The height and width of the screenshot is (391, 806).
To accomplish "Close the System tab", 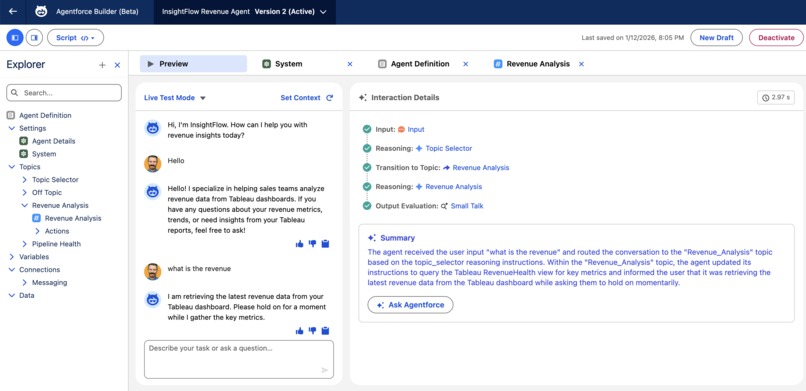I will click(350, 64).
